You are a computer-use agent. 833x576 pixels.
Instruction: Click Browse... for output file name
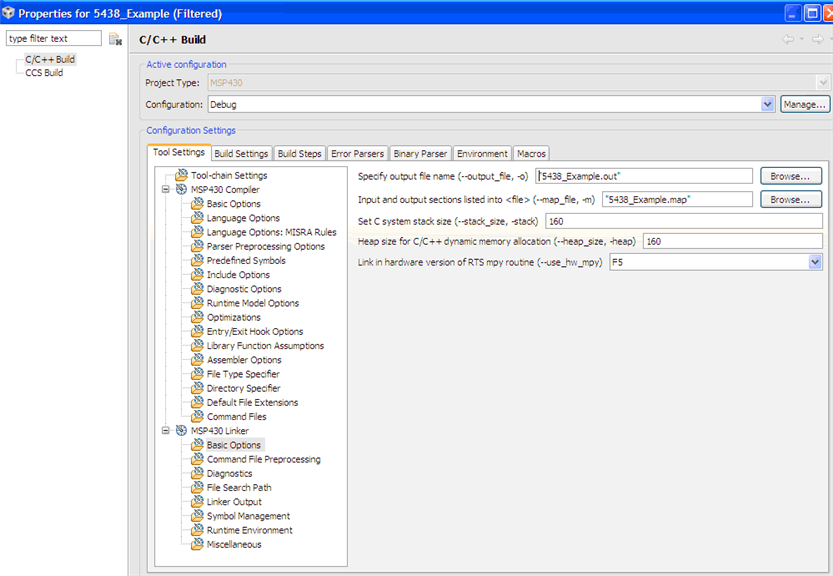[790, 176]
